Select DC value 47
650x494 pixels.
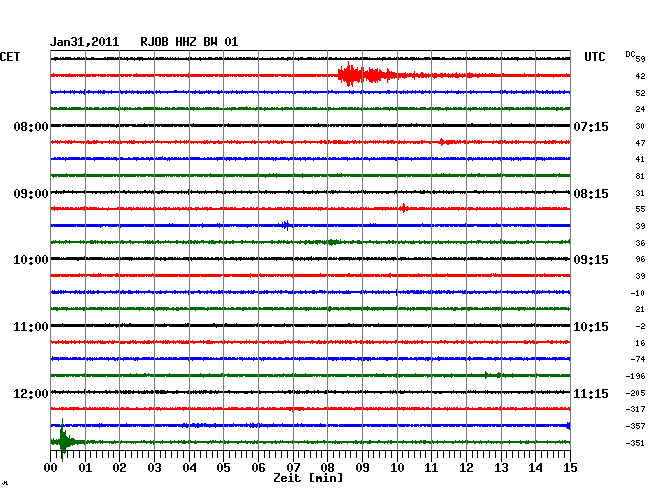tap(640, 143)
